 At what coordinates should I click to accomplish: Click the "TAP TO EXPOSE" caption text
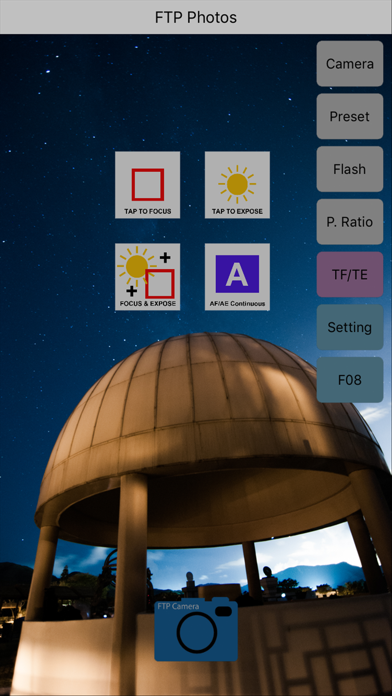[x=237, y=212]
